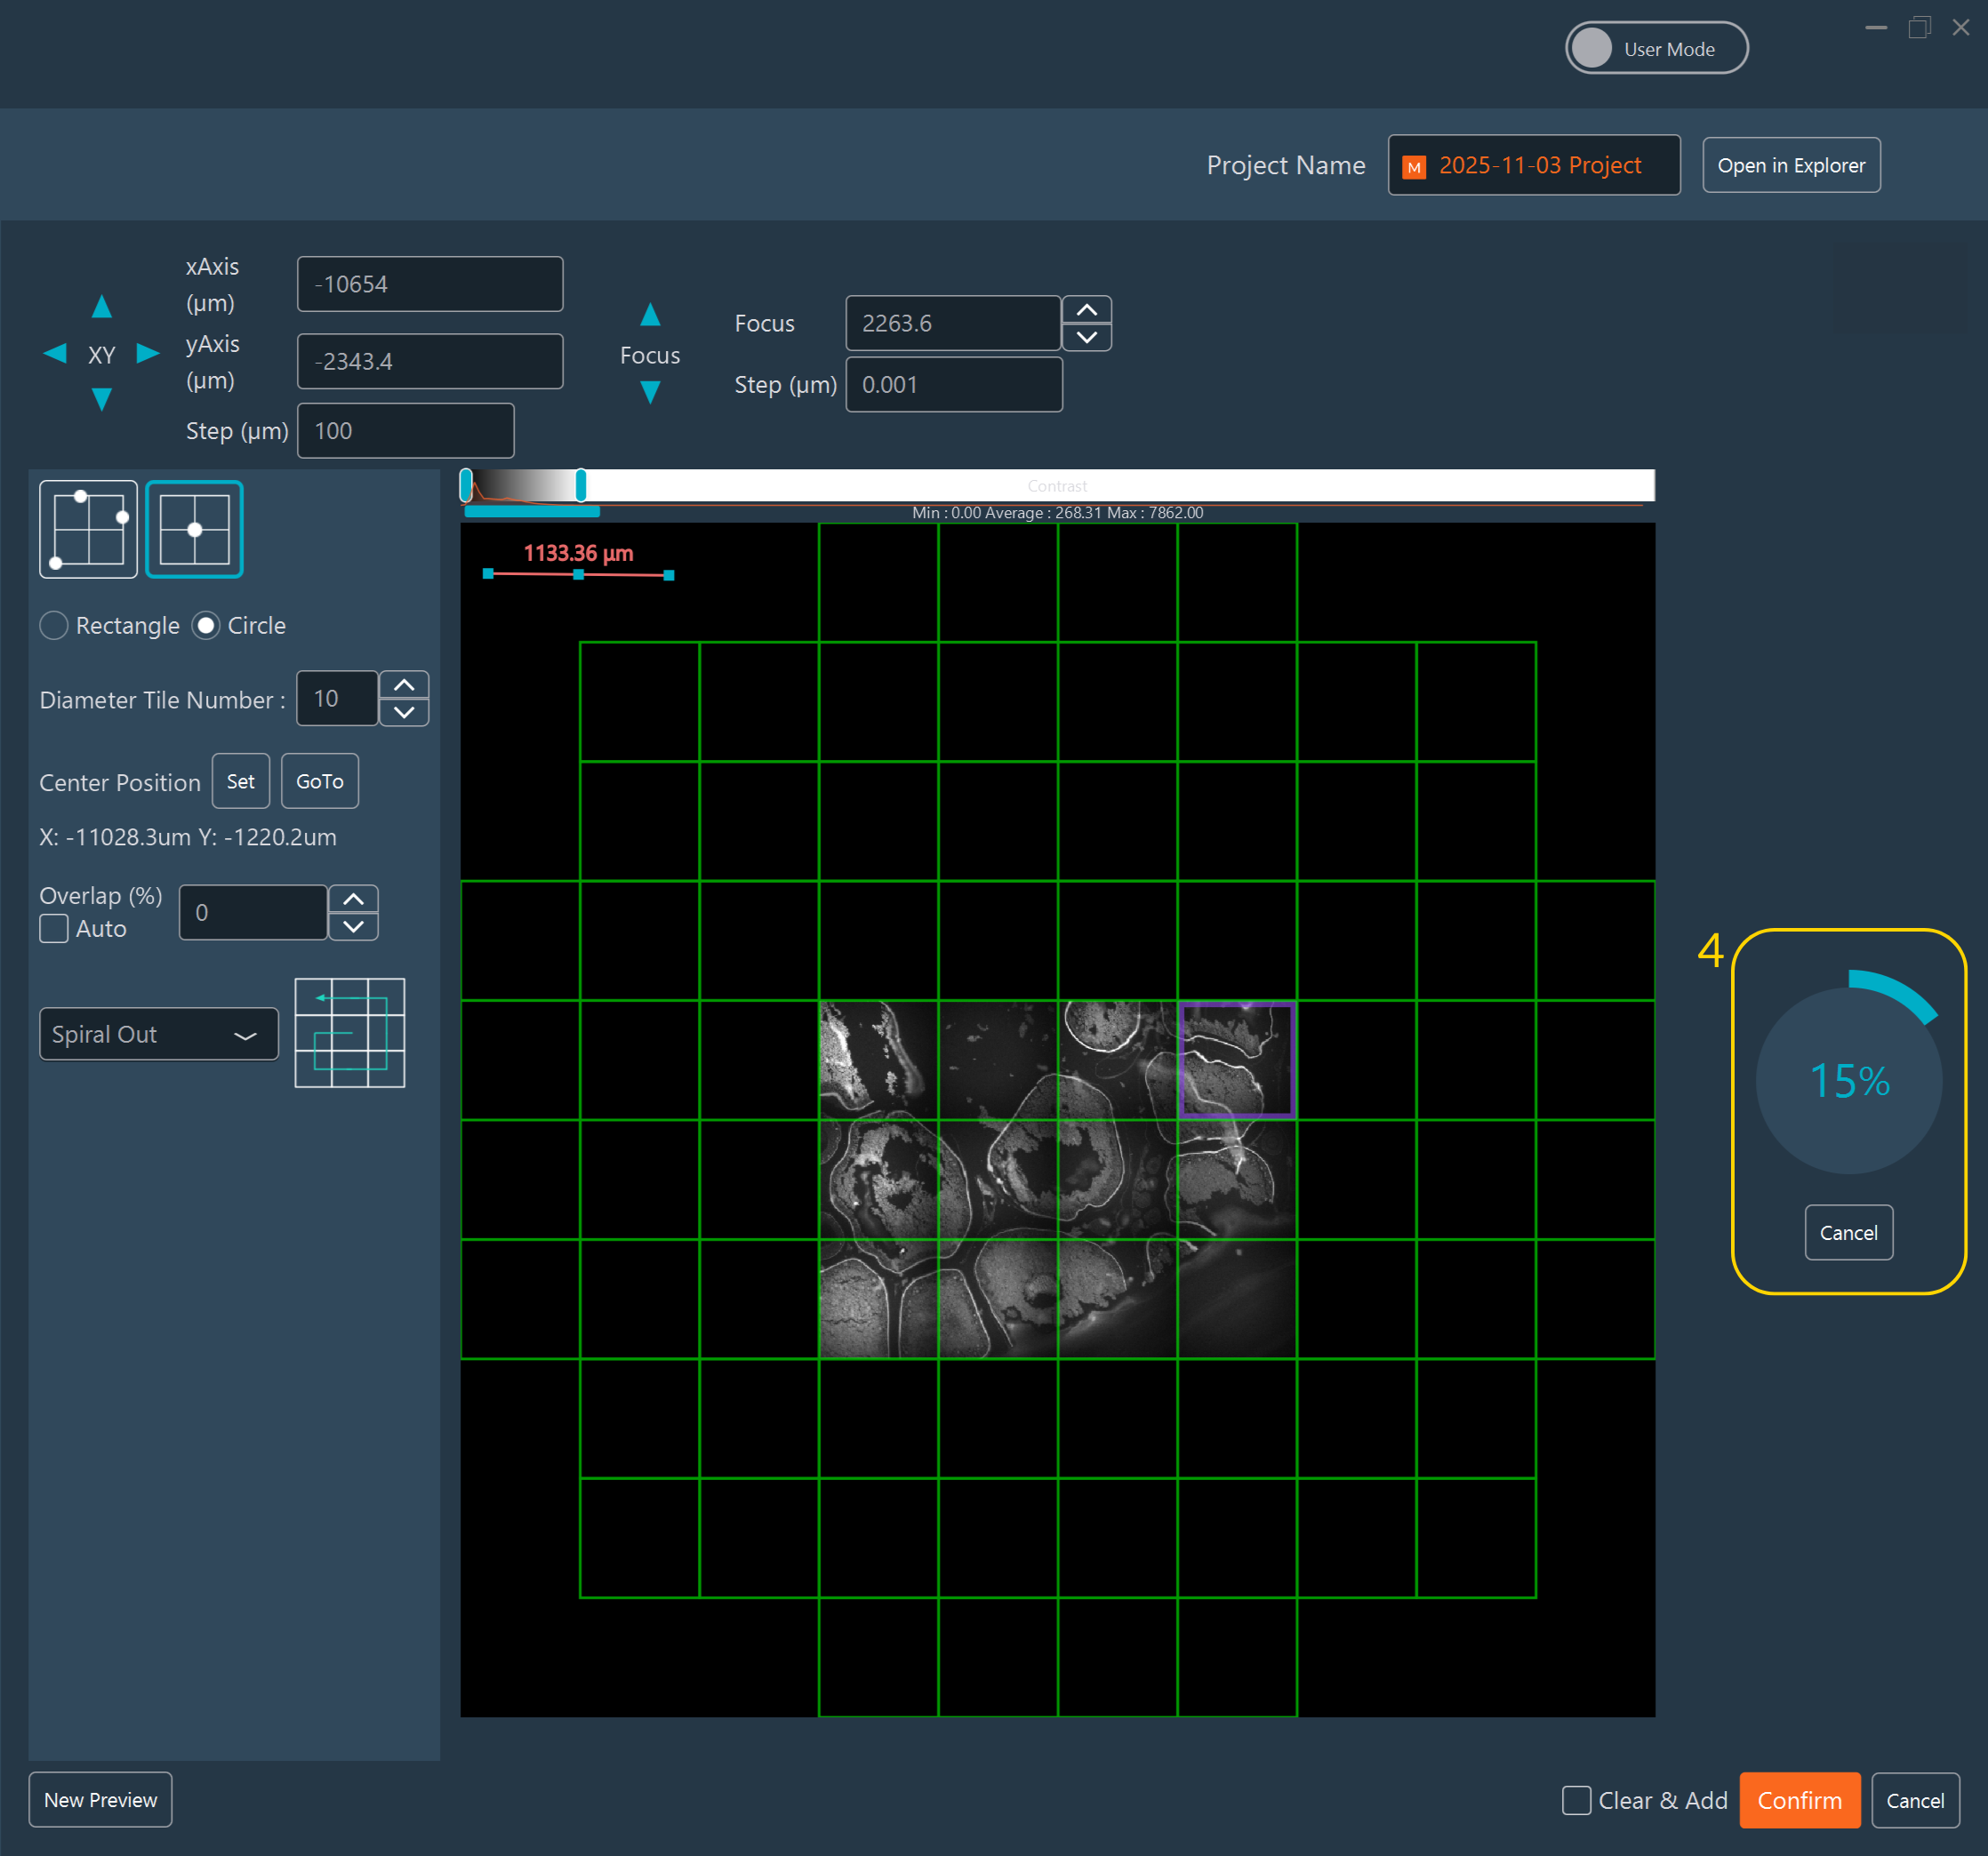Screen dimensions: 1988x1856
Task: Click the right contrast slider handle
Action: coord(581,486)
